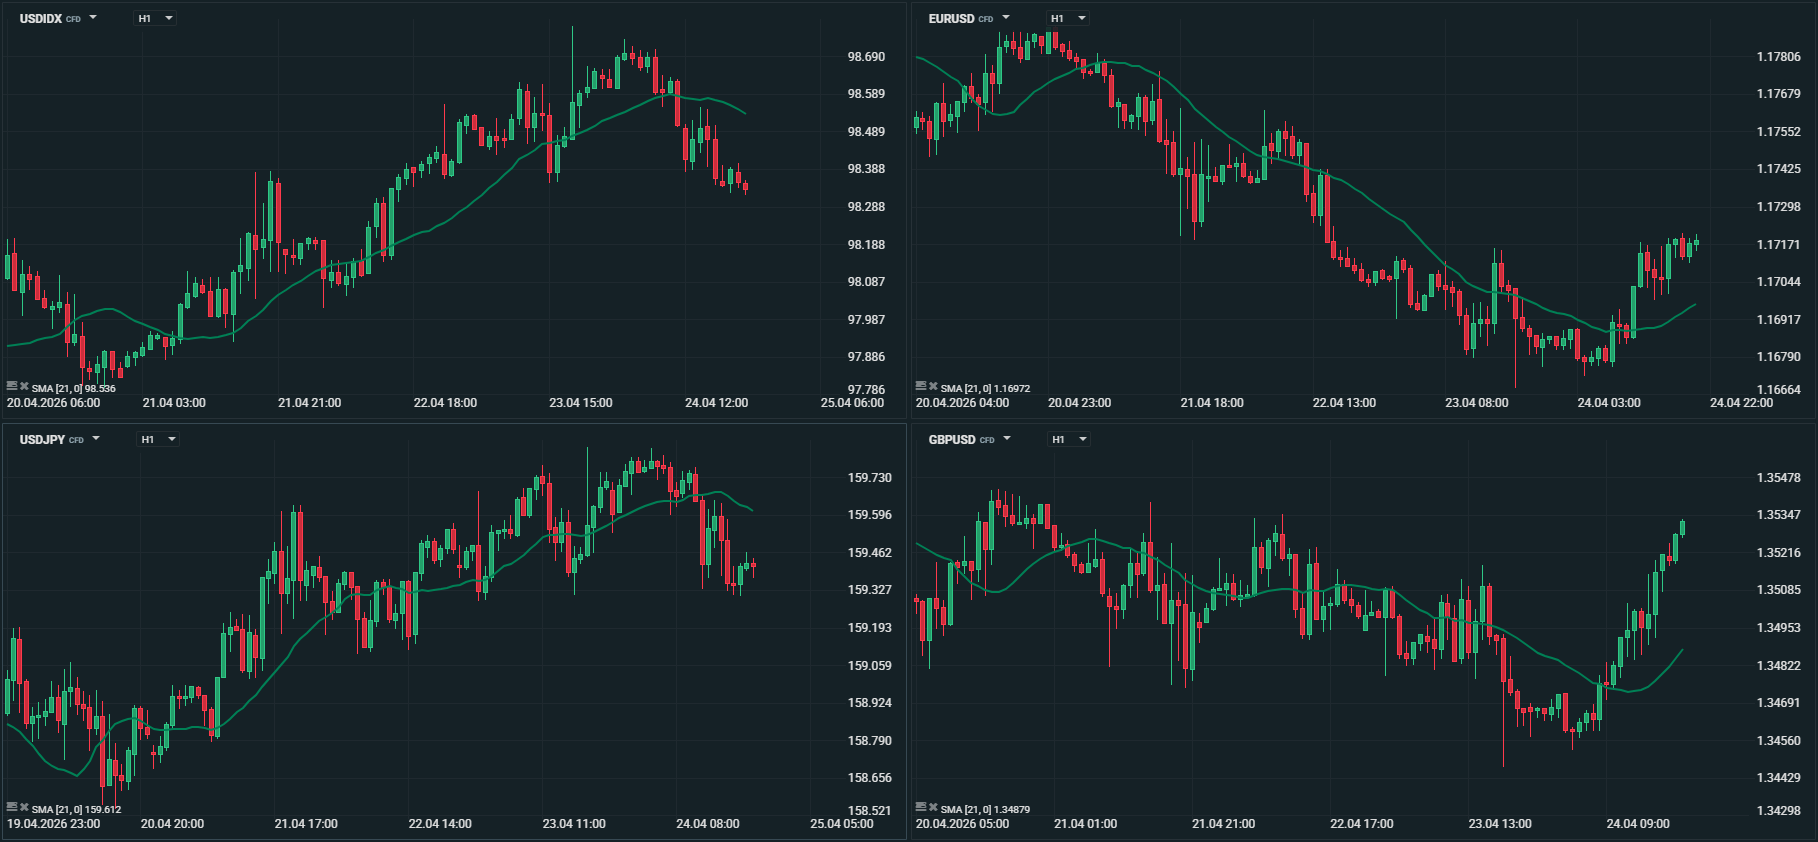
Task: Open the H1 timeframe selector on USDJPY
Action: pos(159,439)
